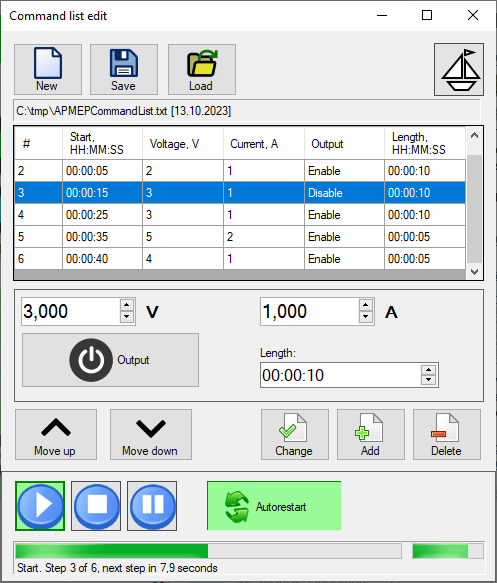Save the command list file
The image size is (497, 583).
(x=124, y=70)
